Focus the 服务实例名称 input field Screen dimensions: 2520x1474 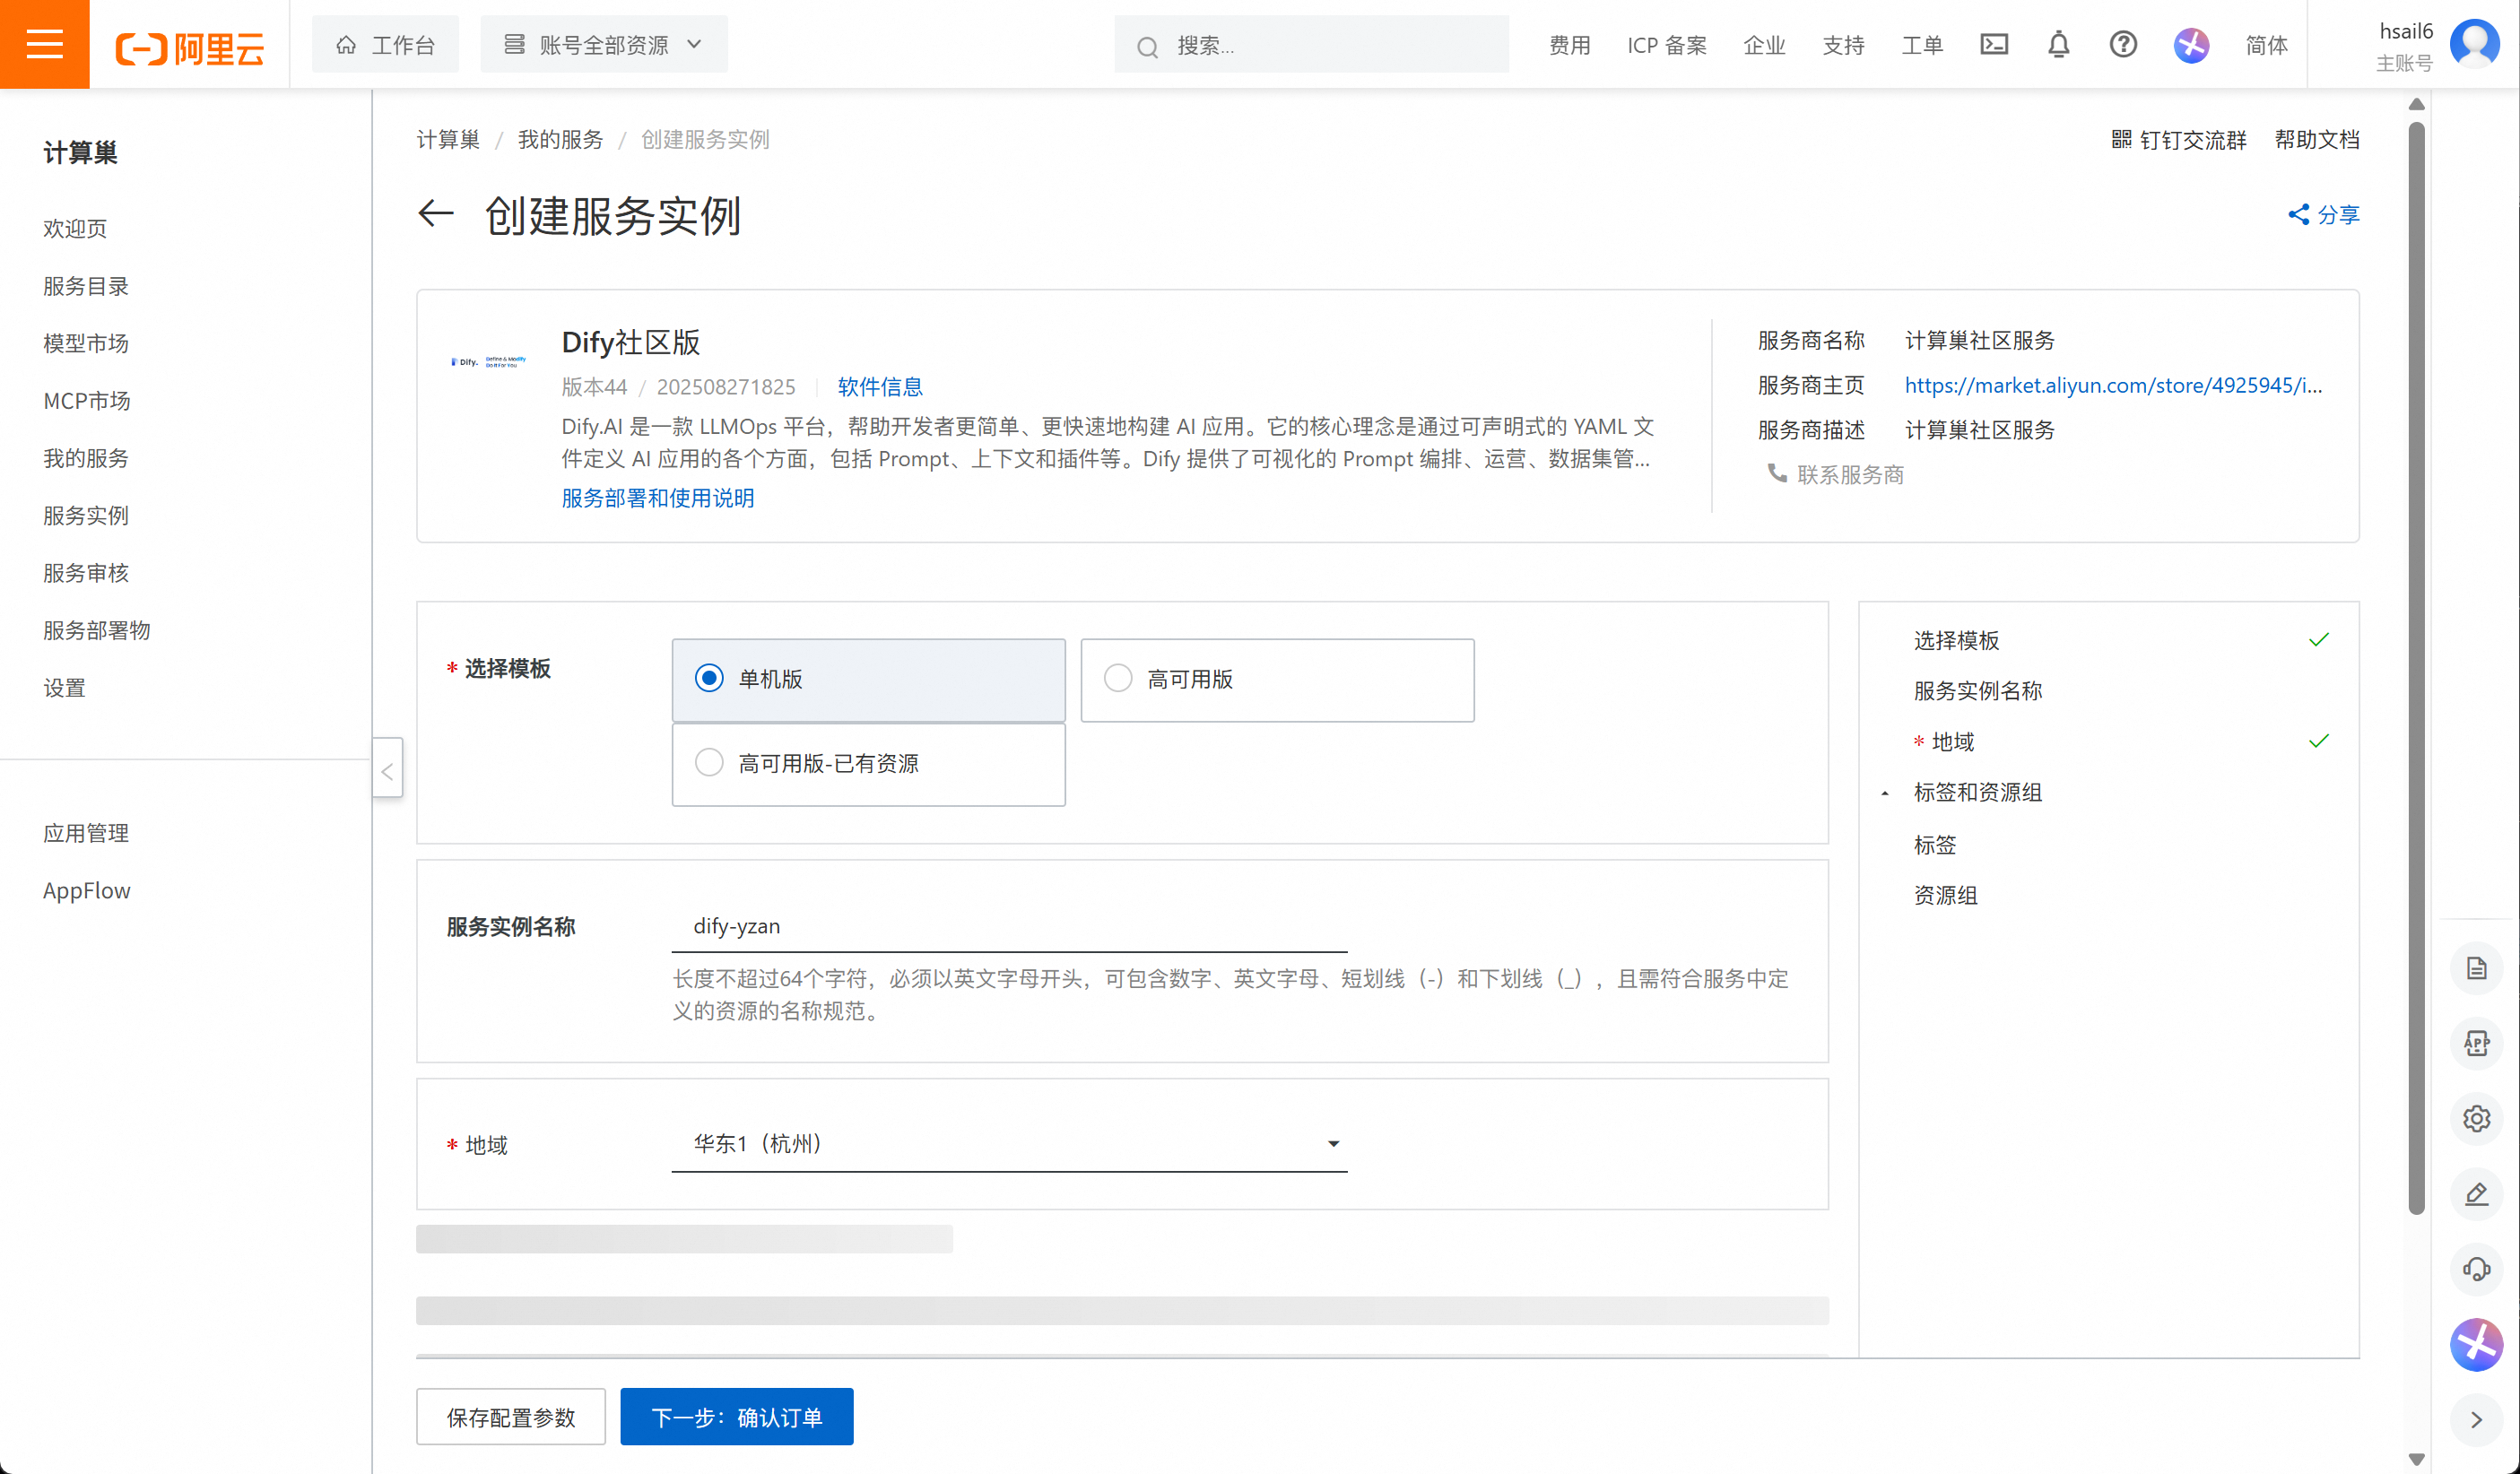pos(1009,926)
